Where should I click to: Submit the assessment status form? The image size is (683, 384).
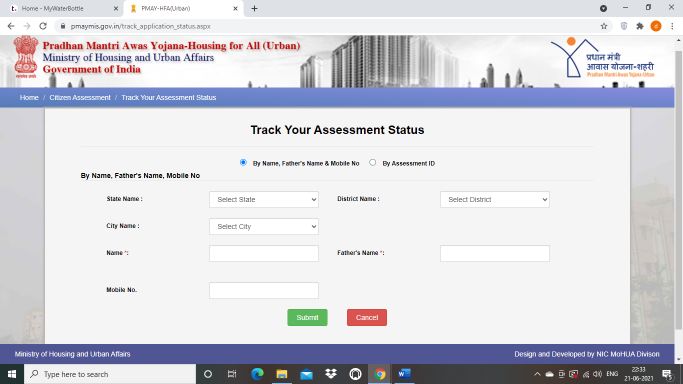coord(307,317)
